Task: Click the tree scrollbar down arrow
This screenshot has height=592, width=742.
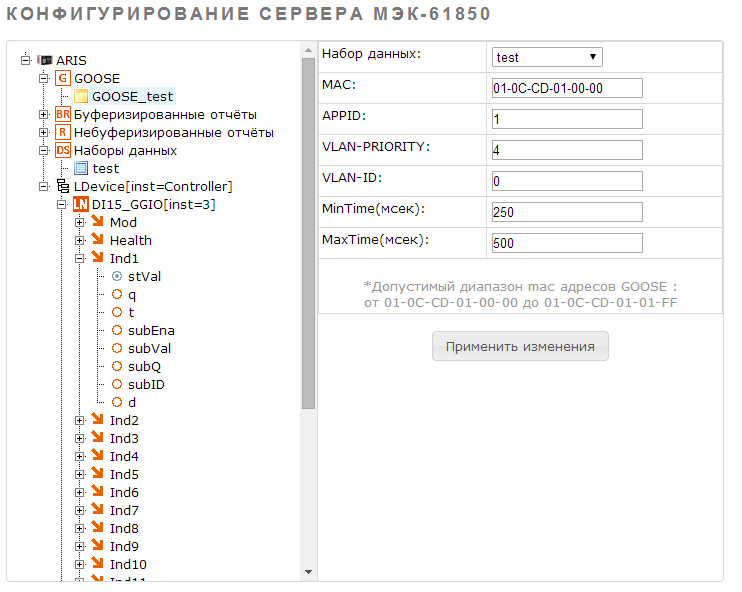Action: coord(308,572)
